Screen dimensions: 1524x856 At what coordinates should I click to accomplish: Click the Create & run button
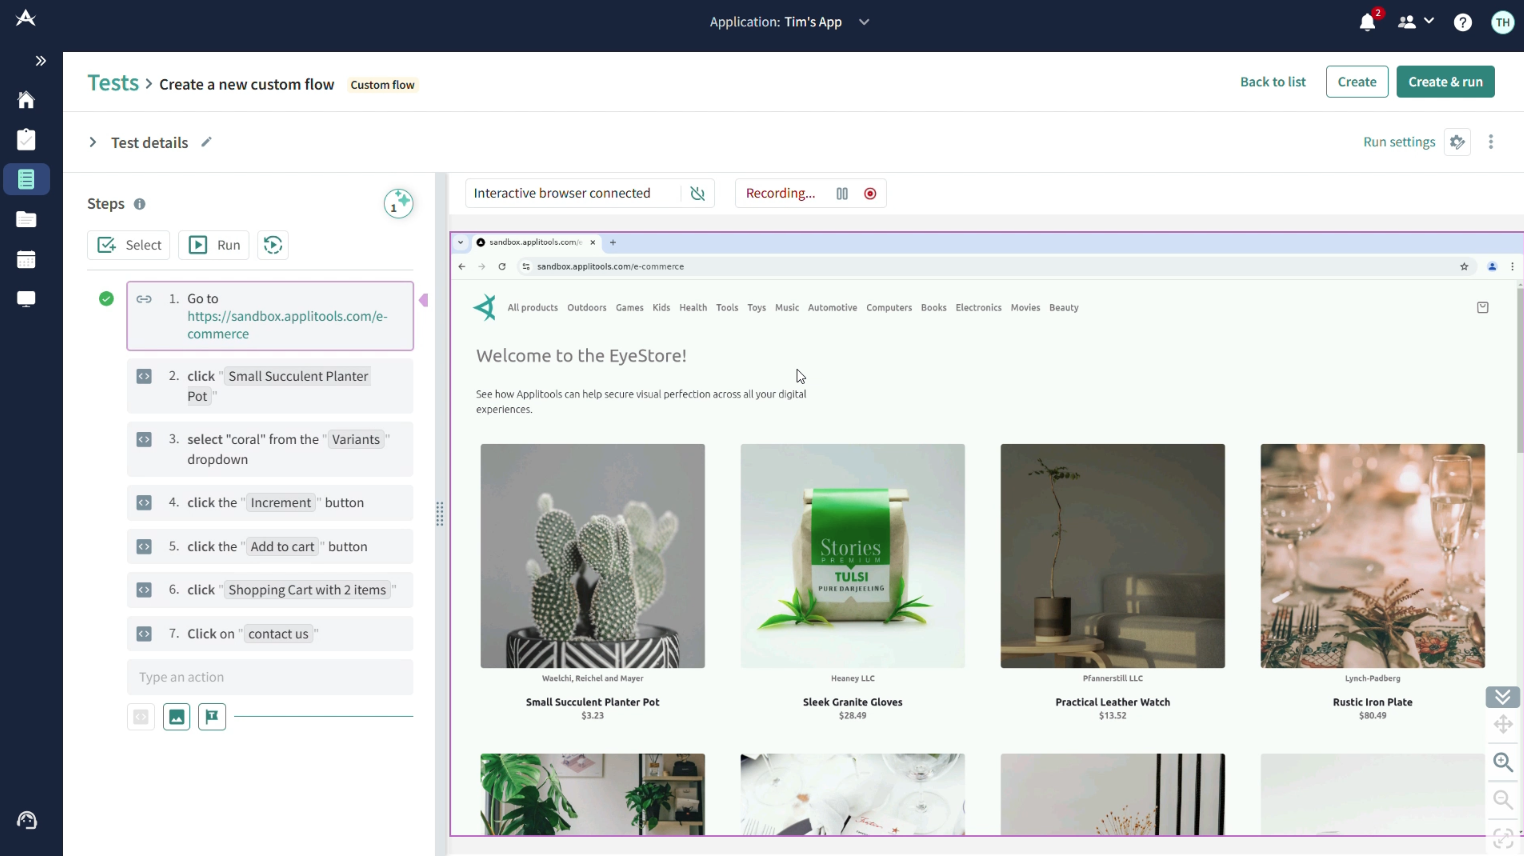pos(1445,82)
